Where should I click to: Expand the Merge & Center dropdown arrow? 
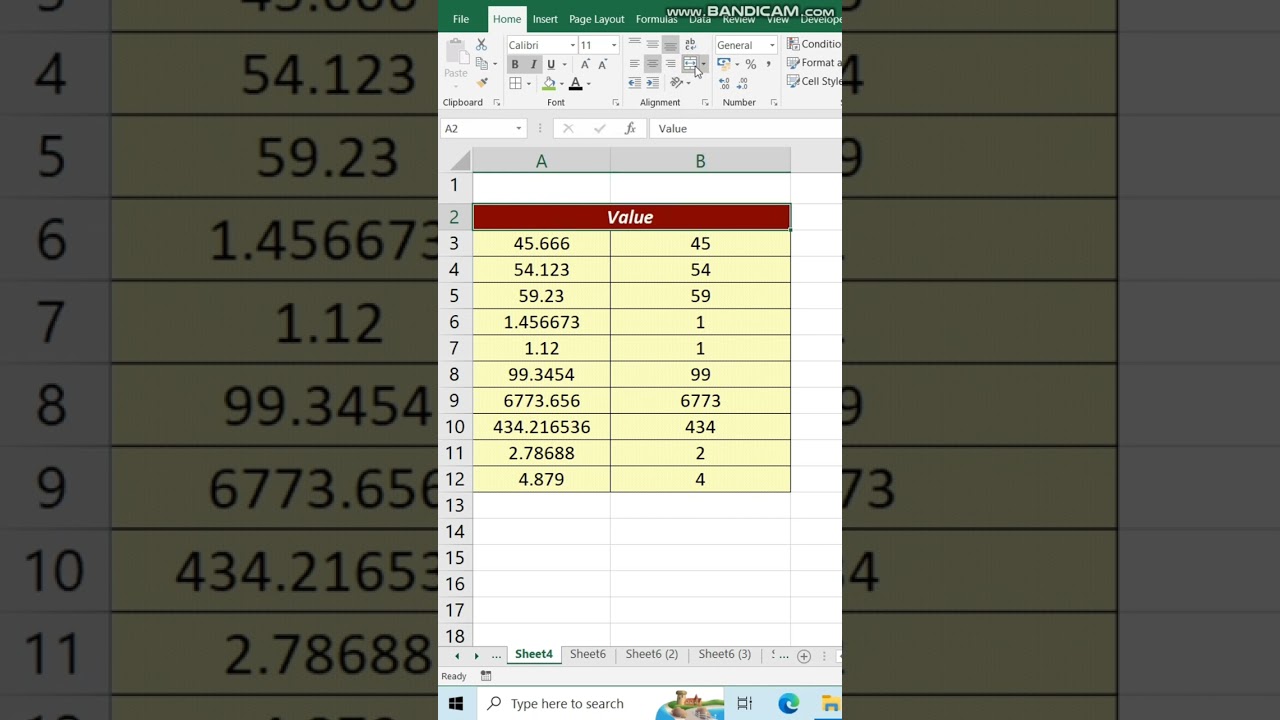tap(703, 64)
